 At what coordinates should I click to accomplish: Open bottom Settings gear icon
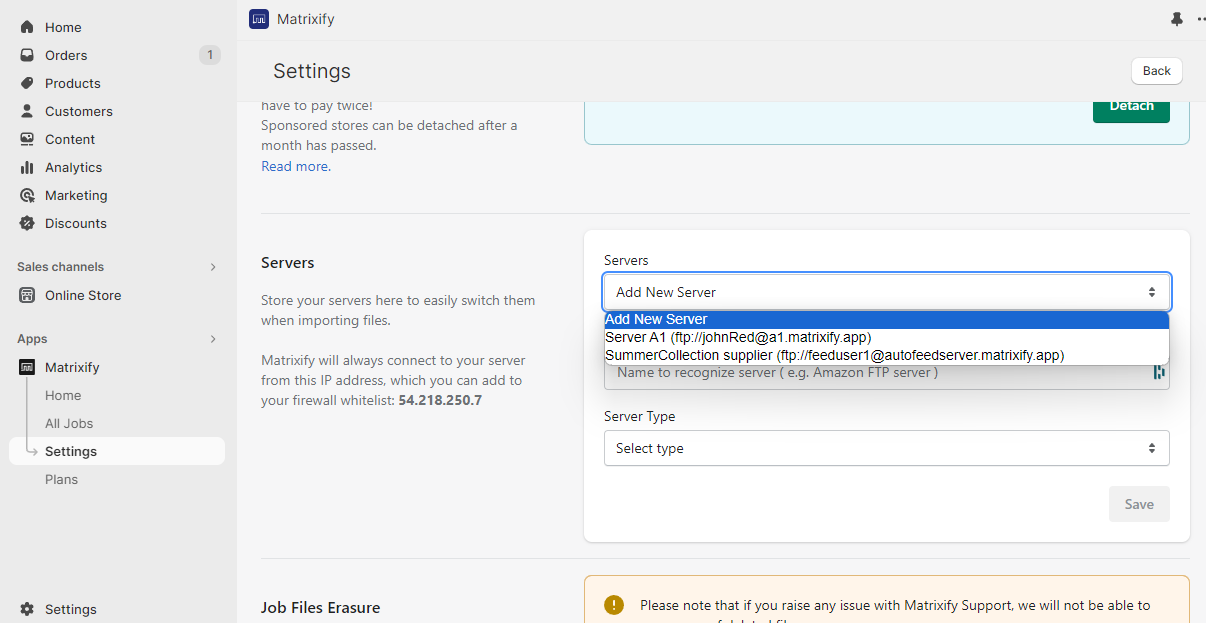(27, 609)
